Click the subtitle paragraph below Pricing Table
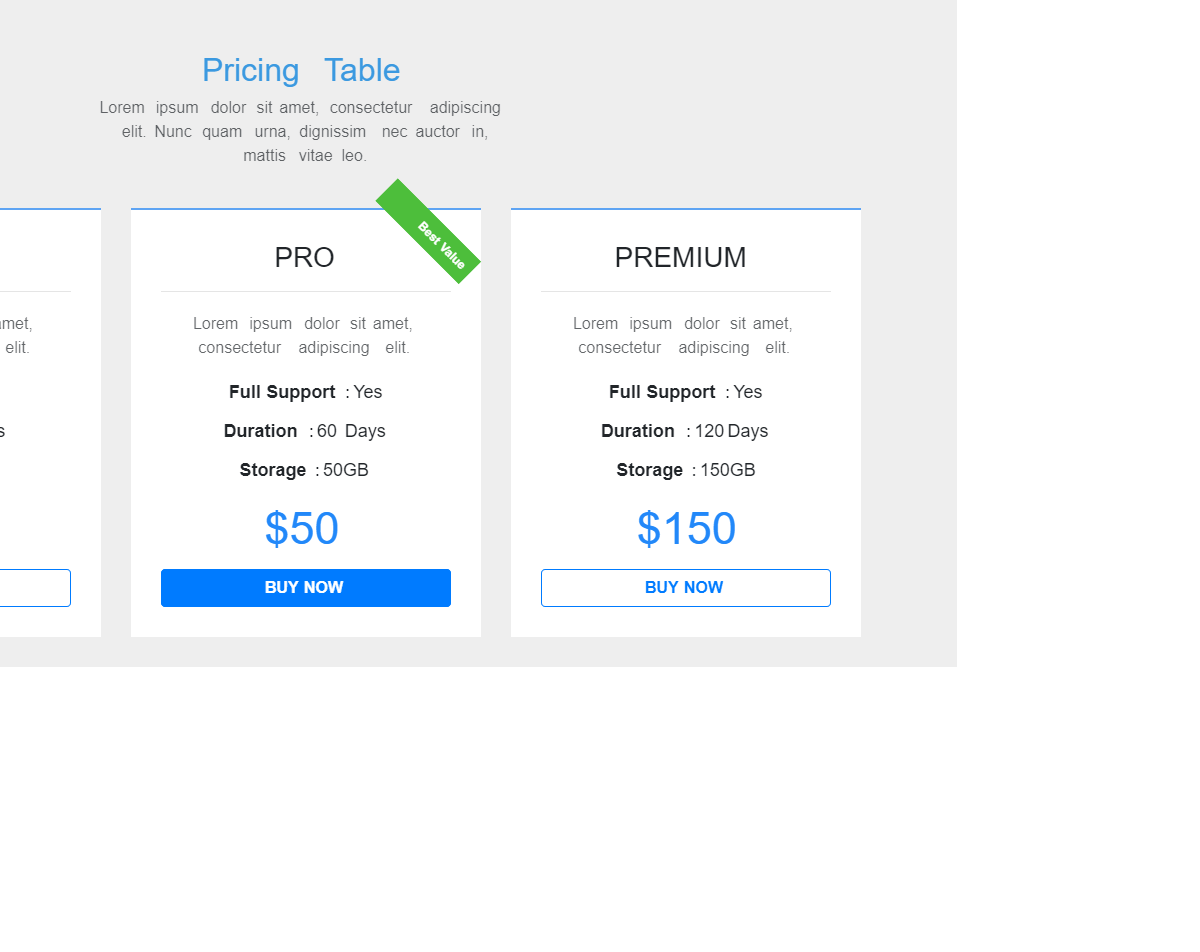The width and height of the screenshot is (1200, 952). click(x=301, y=131)
